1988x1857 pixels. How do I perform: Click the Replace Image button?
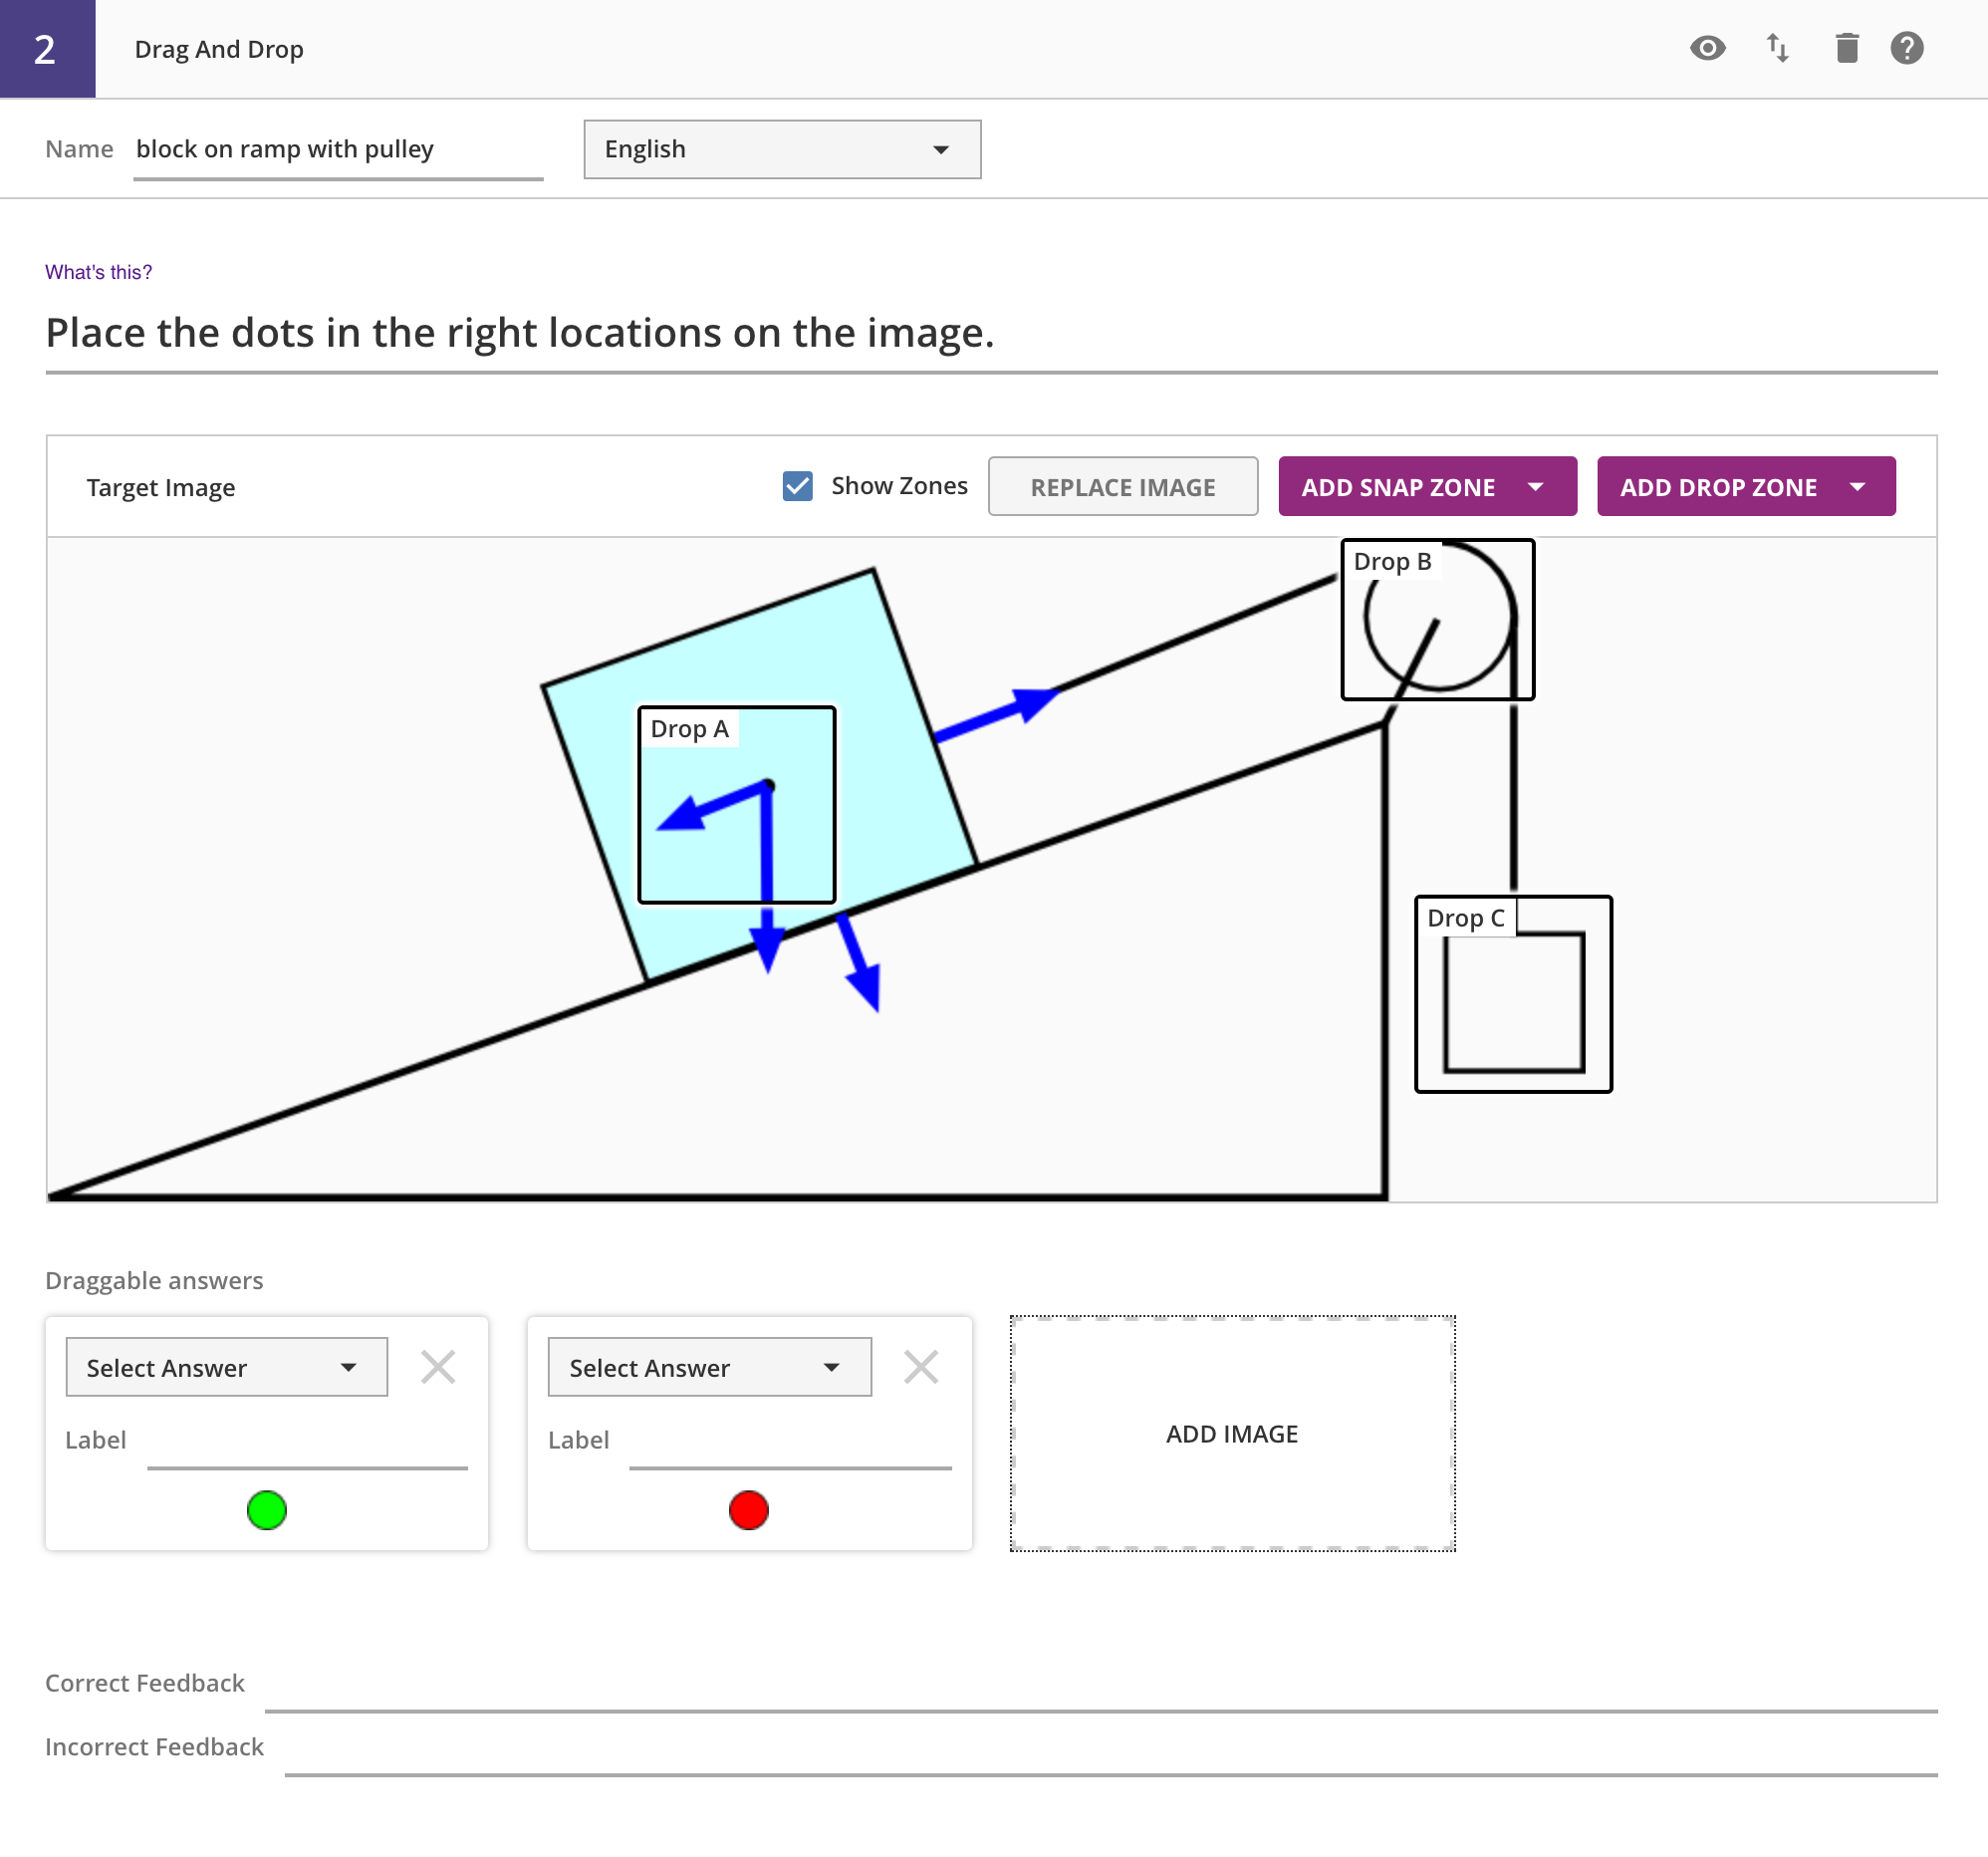(1122, 487)
